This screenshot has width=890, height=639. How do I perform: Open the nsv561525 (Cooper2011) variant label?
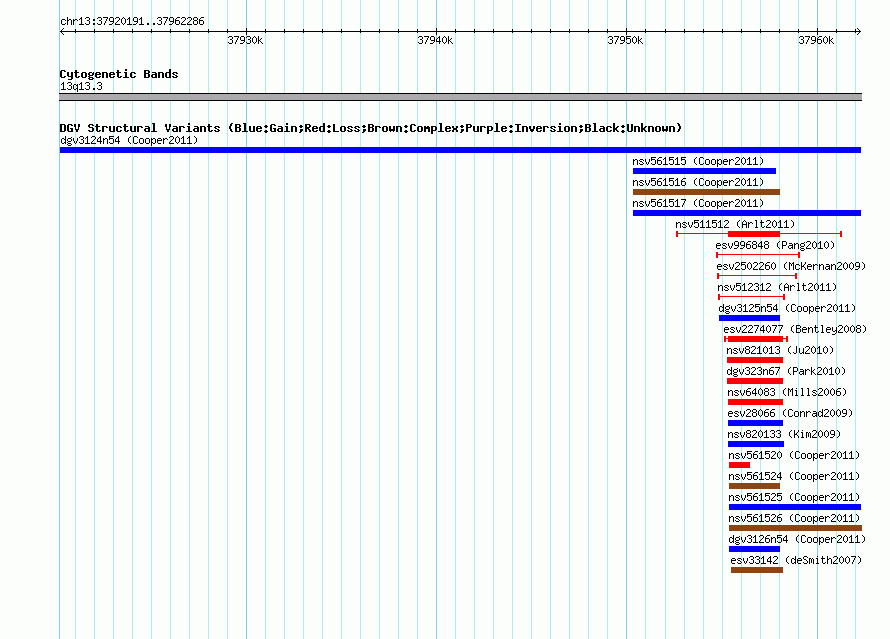(x=794, y=497)
